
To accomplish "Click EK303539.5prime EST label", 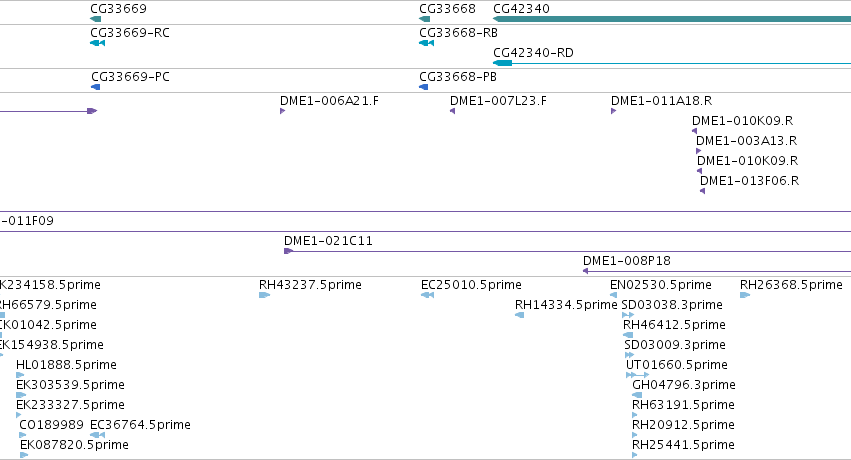I will coord(71,385).
